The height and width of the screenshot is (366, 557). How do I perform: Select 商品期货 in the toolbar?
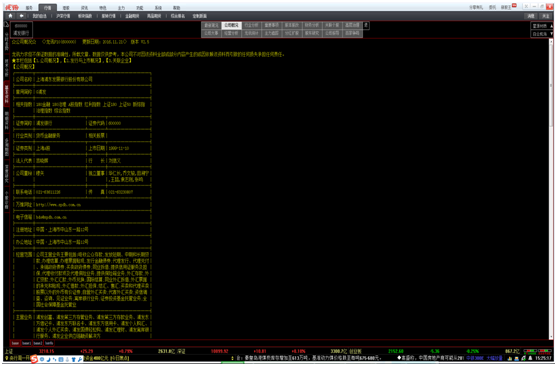[154, 16]
